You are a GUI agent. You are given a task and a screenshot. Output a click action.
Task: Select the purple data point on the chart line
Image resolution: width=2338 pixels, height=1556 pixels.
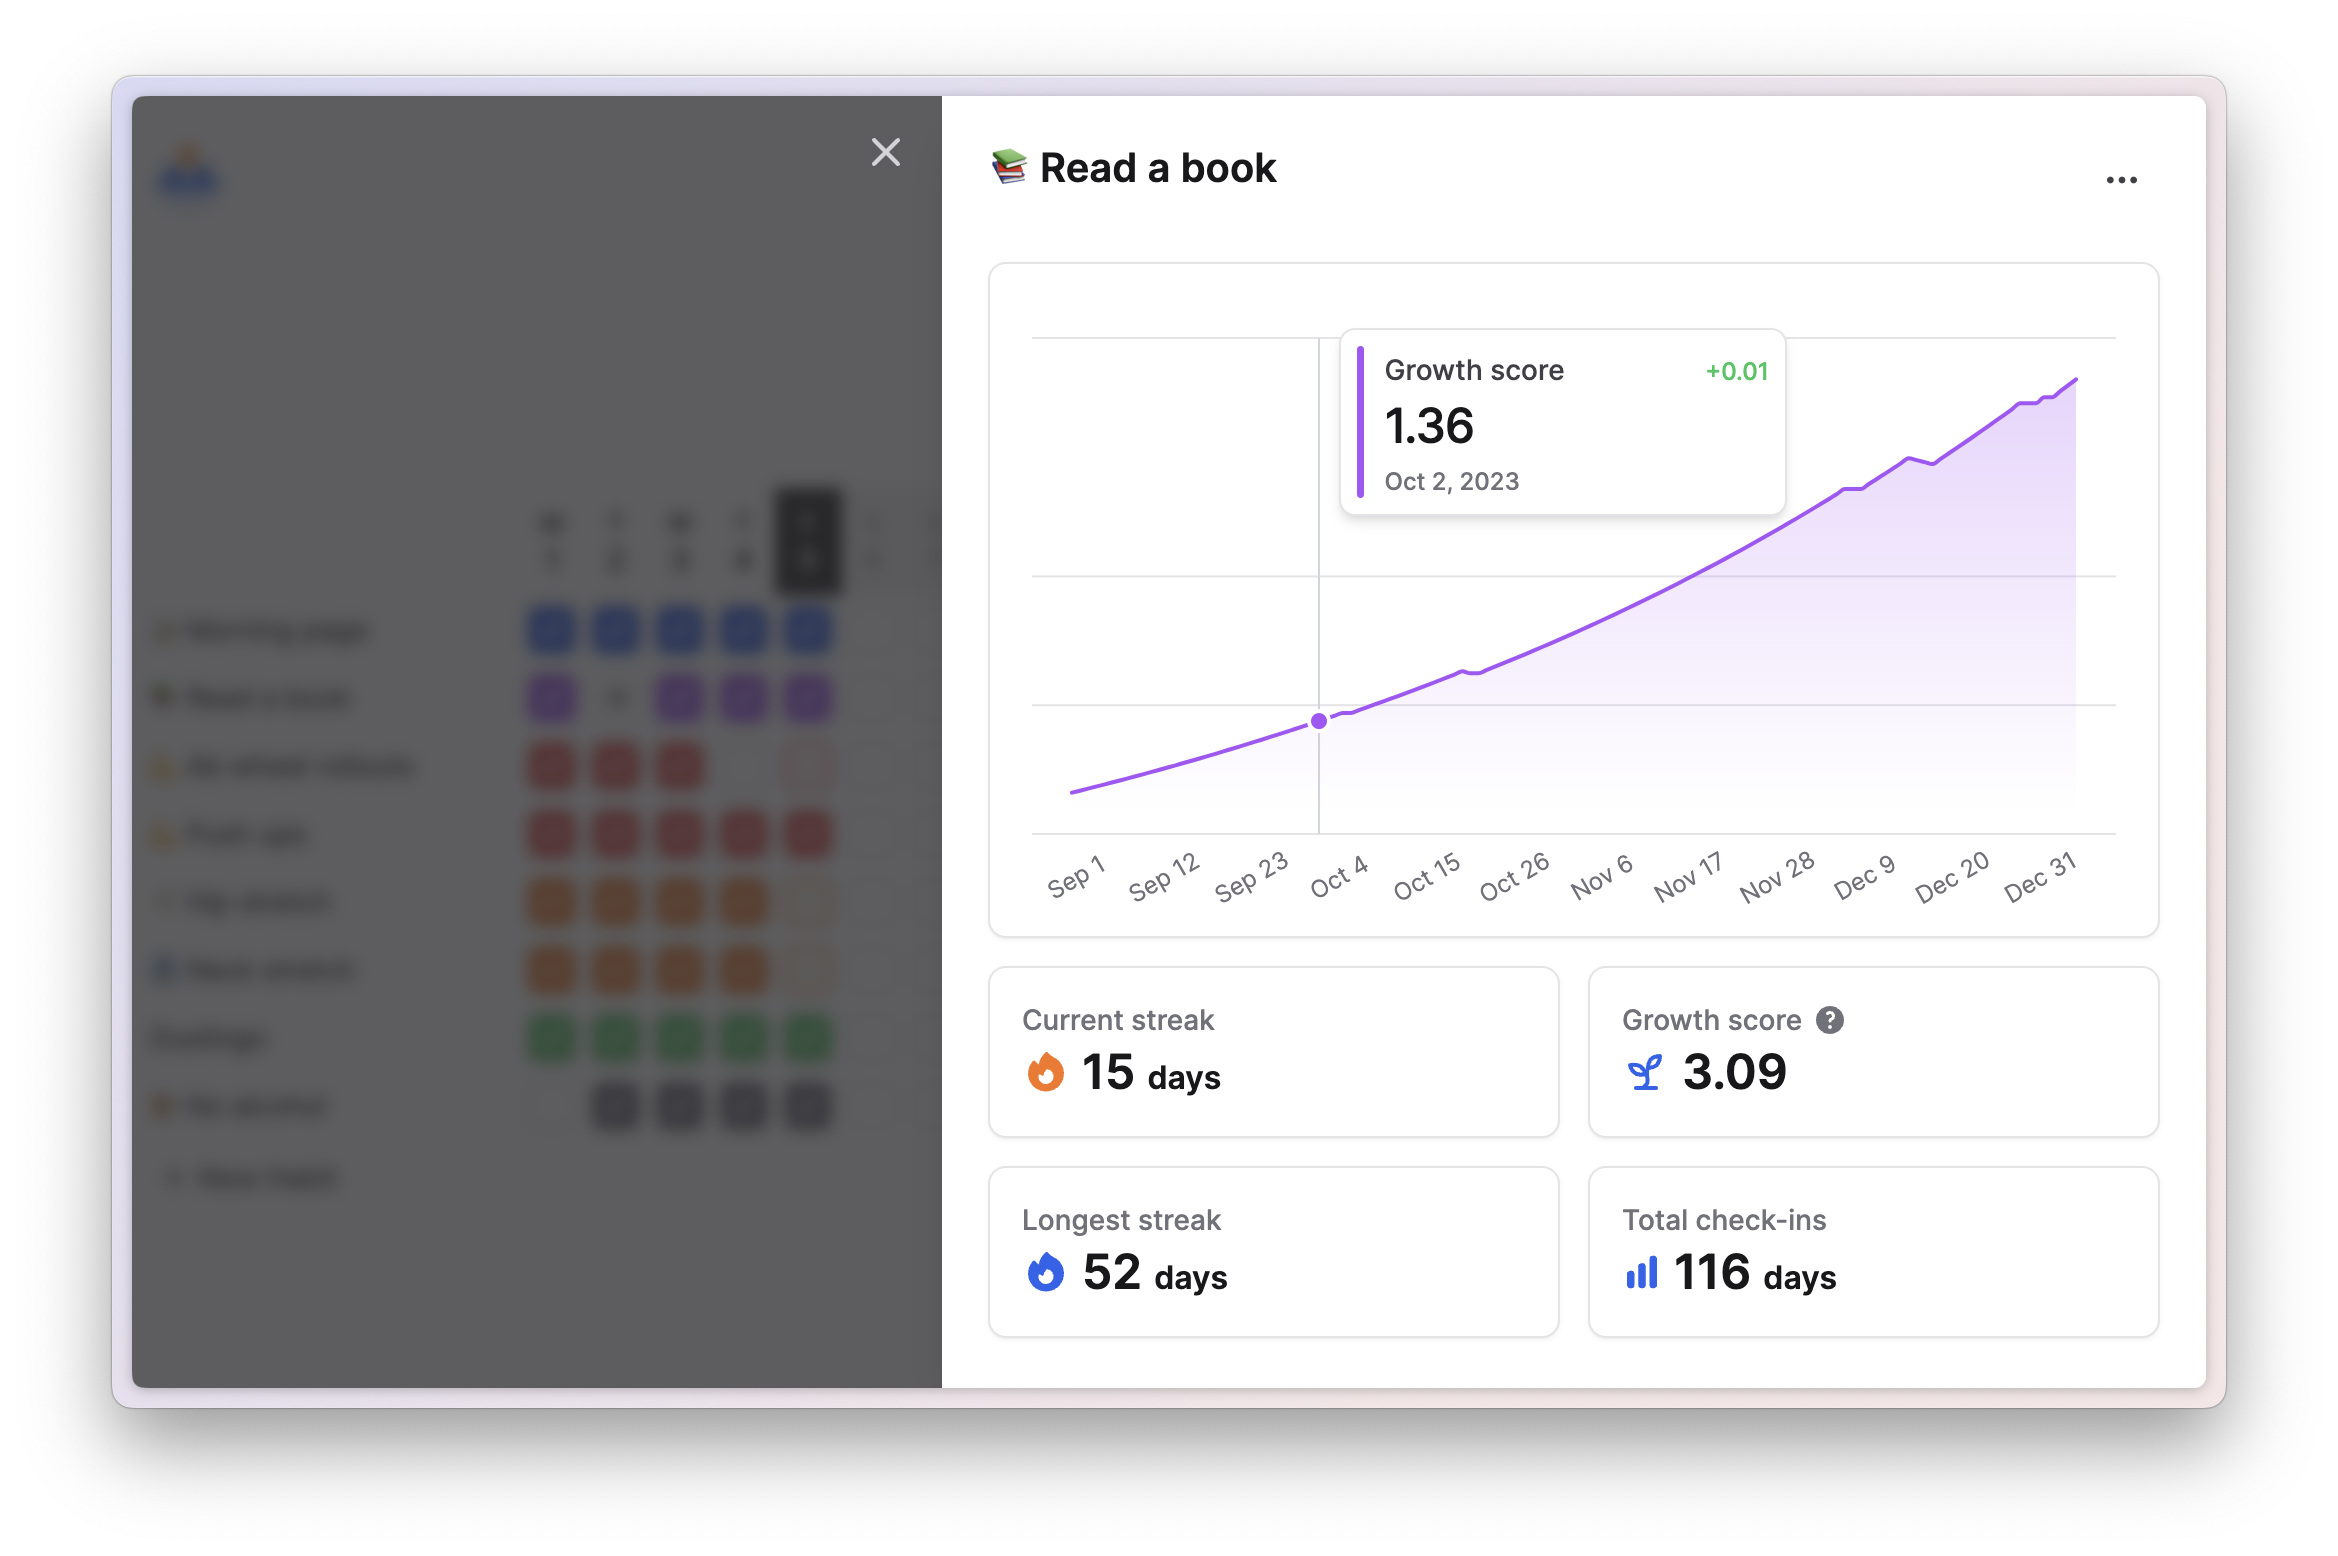tap(1319, 721)
